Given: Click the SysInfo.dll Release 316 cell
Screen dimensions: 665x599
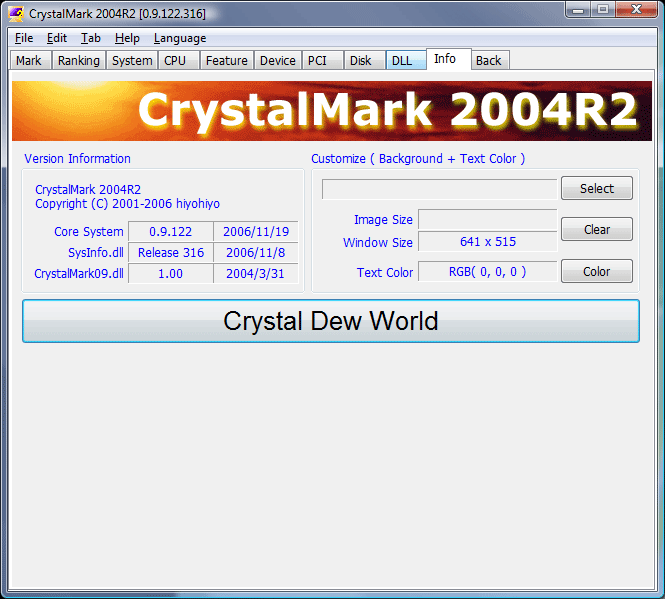Looking at the screenshot, I should point(170,253).
